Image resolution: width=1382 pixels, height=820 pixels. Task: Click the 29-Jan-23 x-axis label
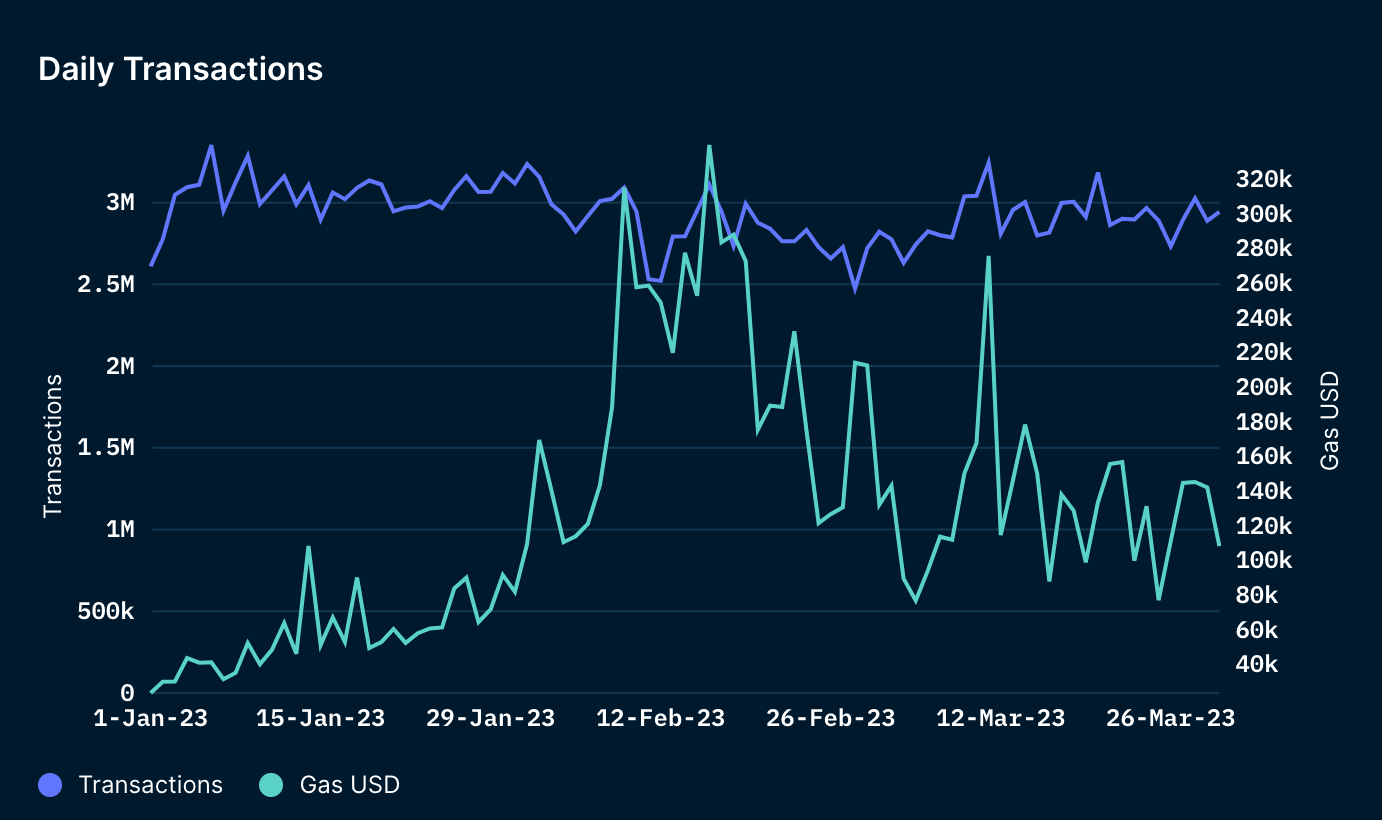point(490,719)
